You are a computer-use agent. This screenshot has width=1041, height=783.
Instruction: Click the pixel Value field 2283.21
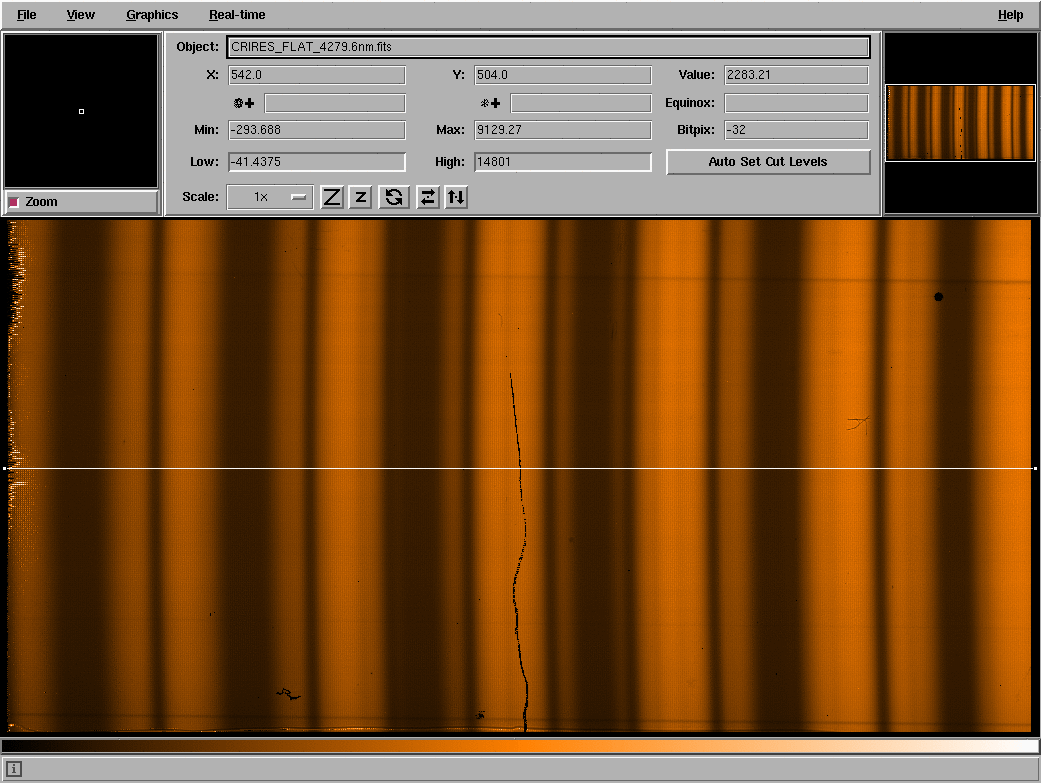coord(796,75)
